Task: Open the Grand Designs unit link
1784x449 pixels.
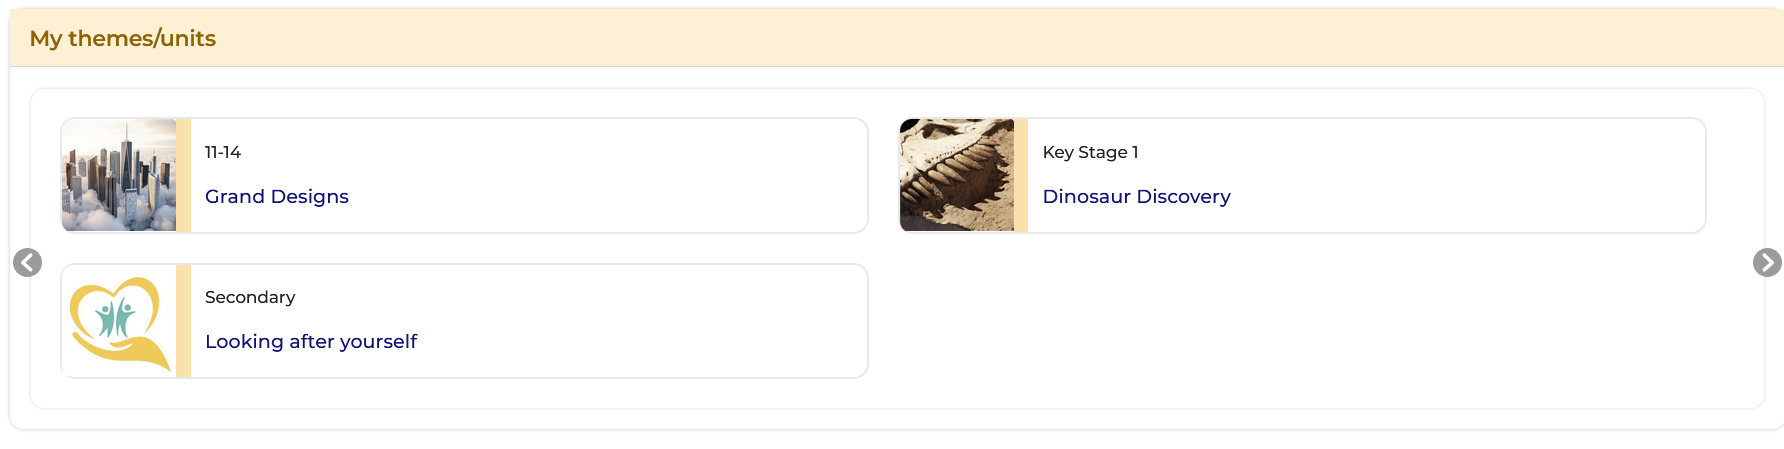Action: pos(277,197)
